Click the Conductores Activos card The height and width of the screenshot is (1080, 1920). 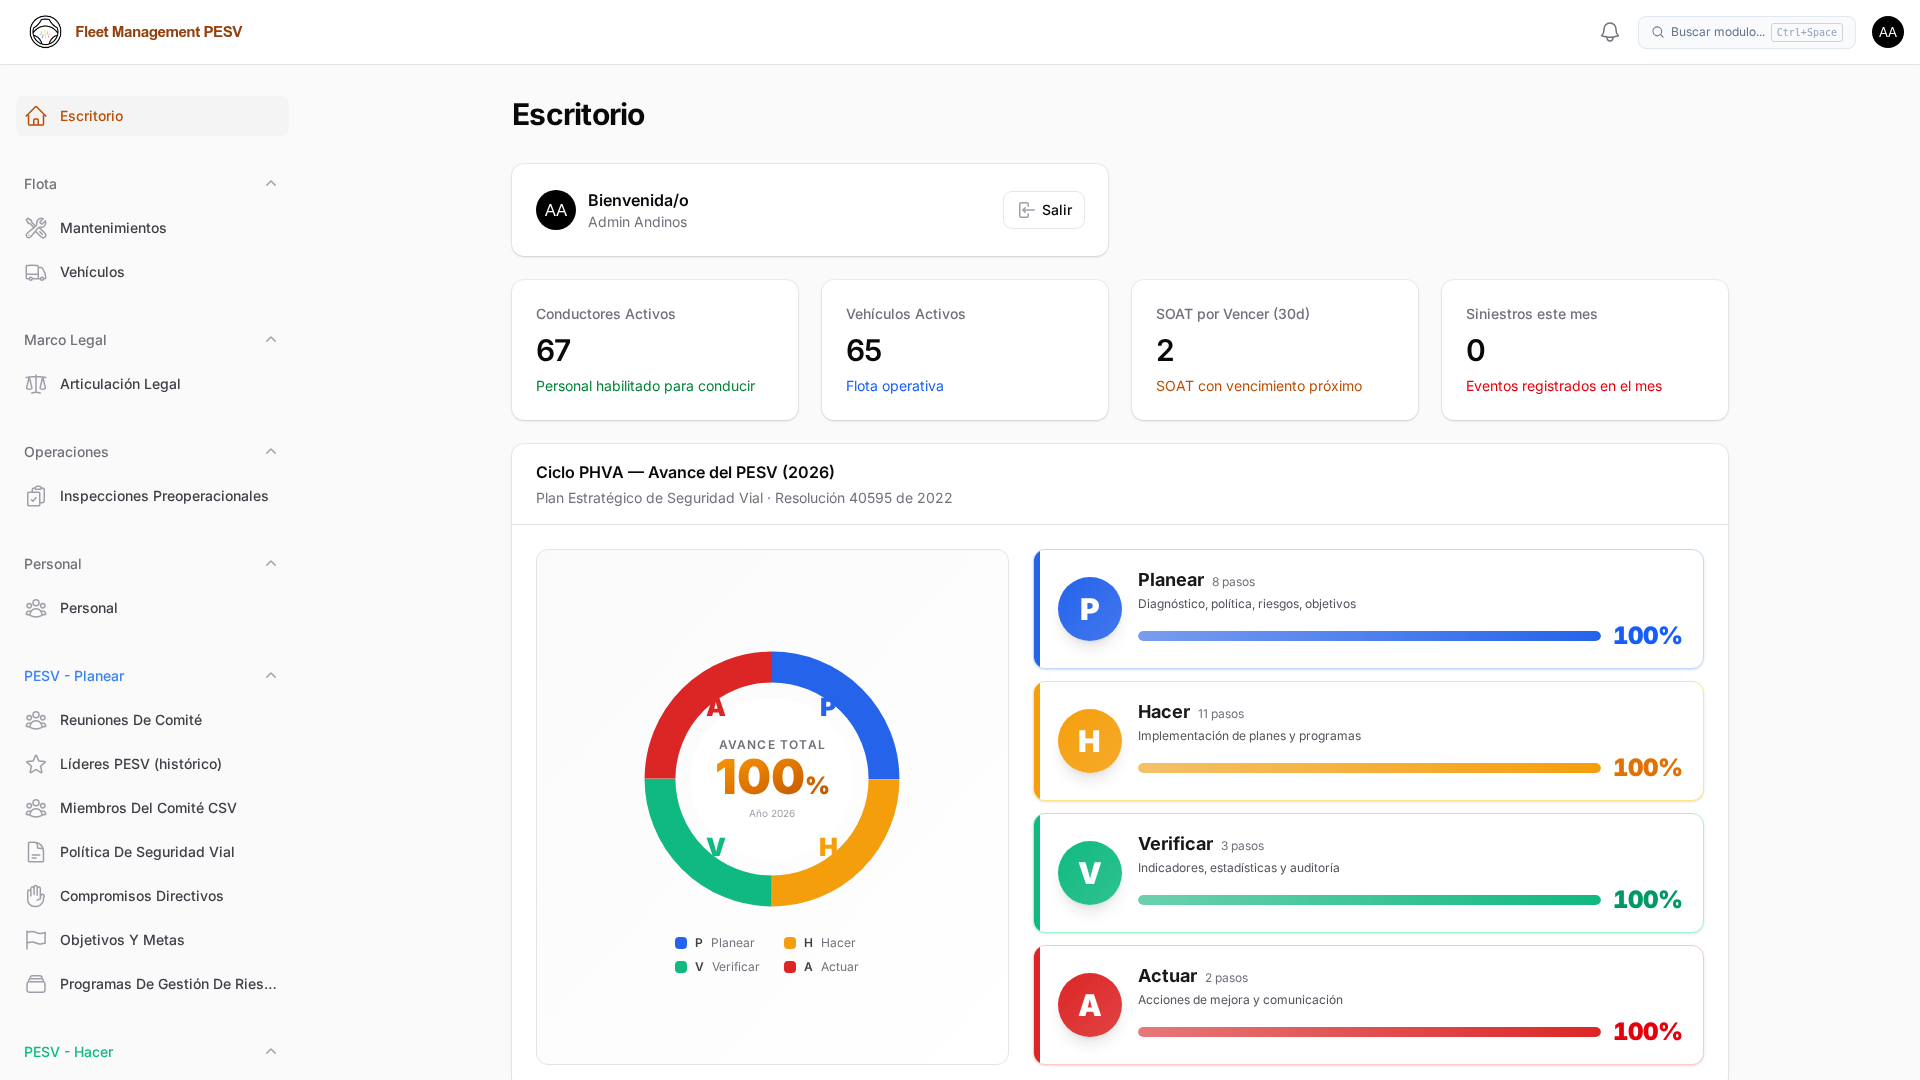pos(655,350)
